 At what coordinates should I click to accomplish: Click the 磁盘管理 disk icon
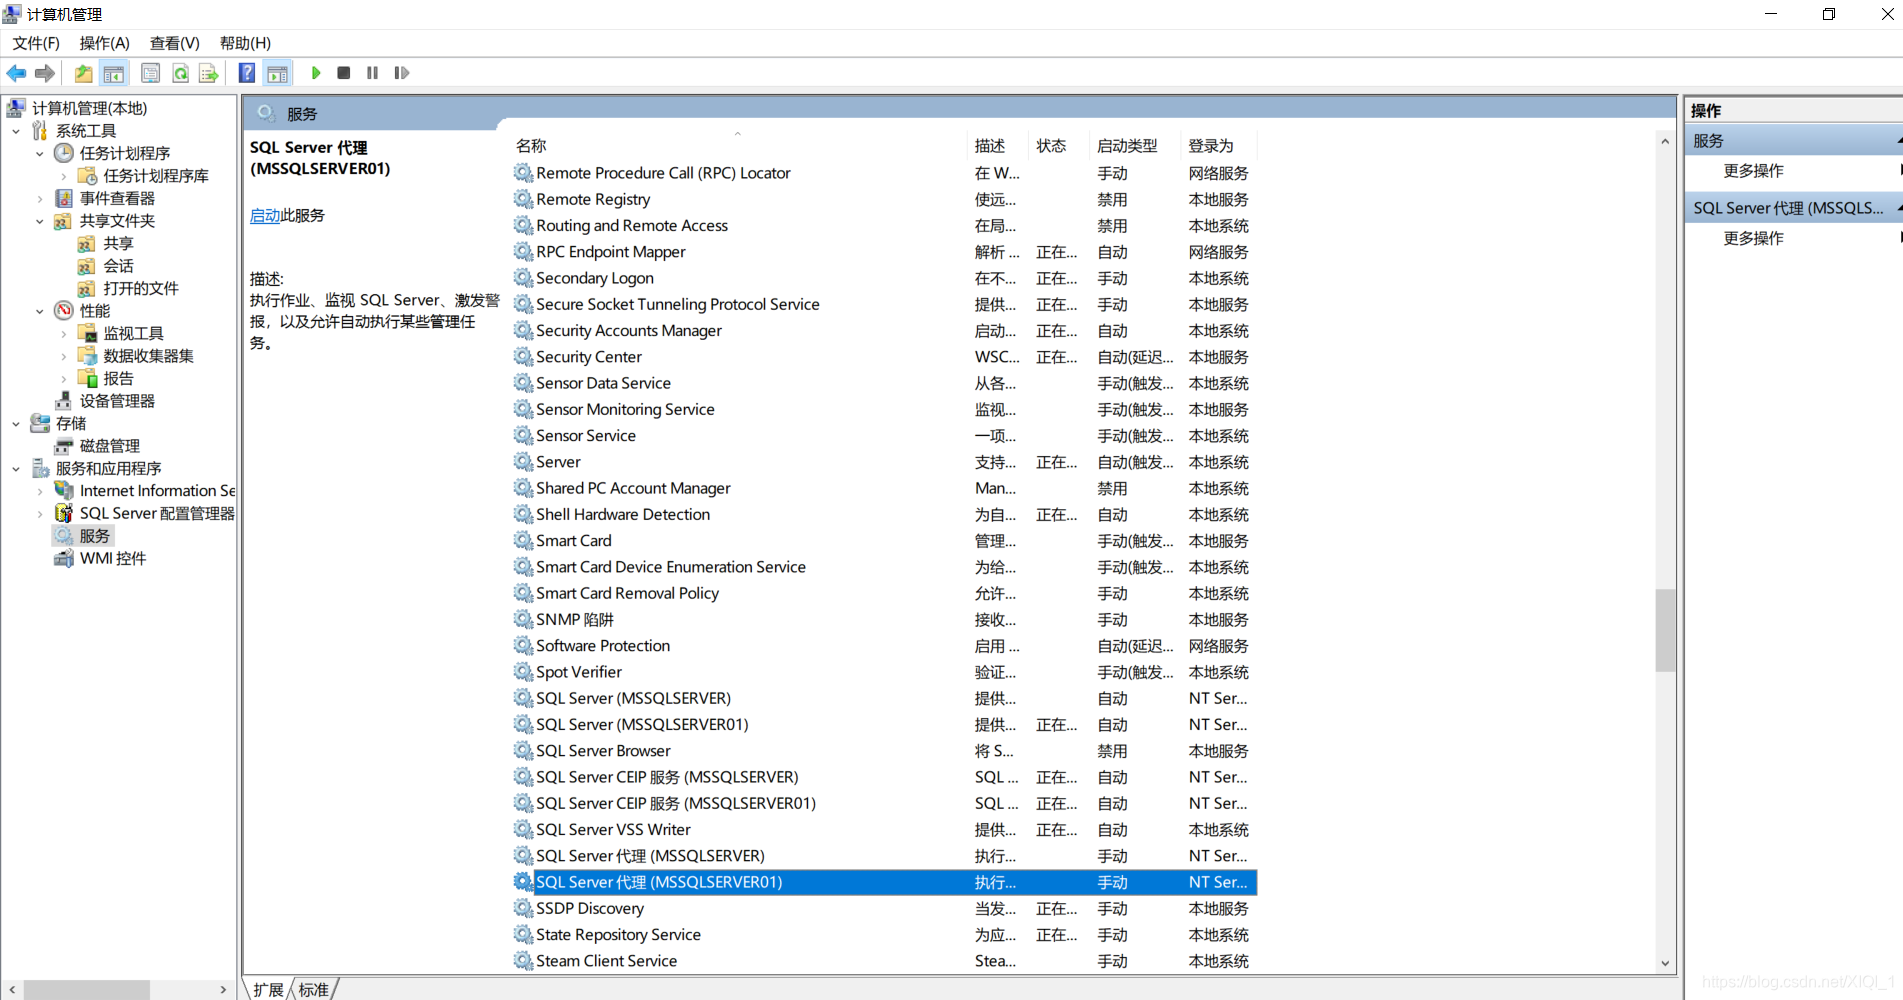(x=64, y=446)
